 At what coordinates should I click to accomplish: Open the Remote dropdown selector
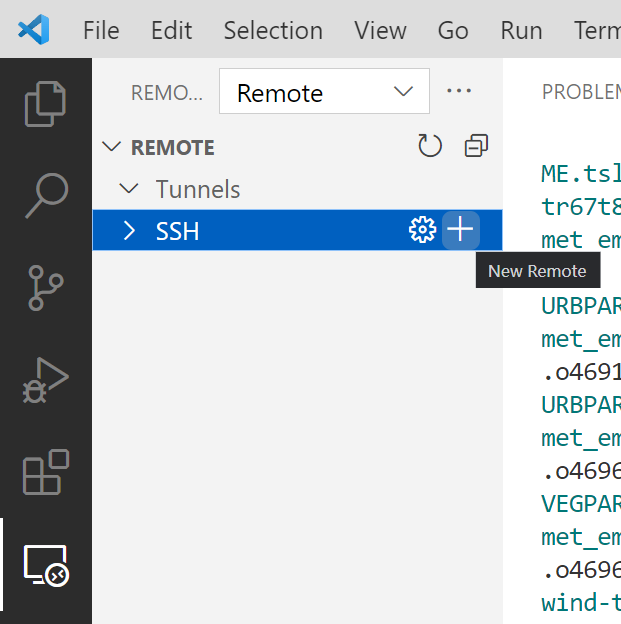pos(324,92)
